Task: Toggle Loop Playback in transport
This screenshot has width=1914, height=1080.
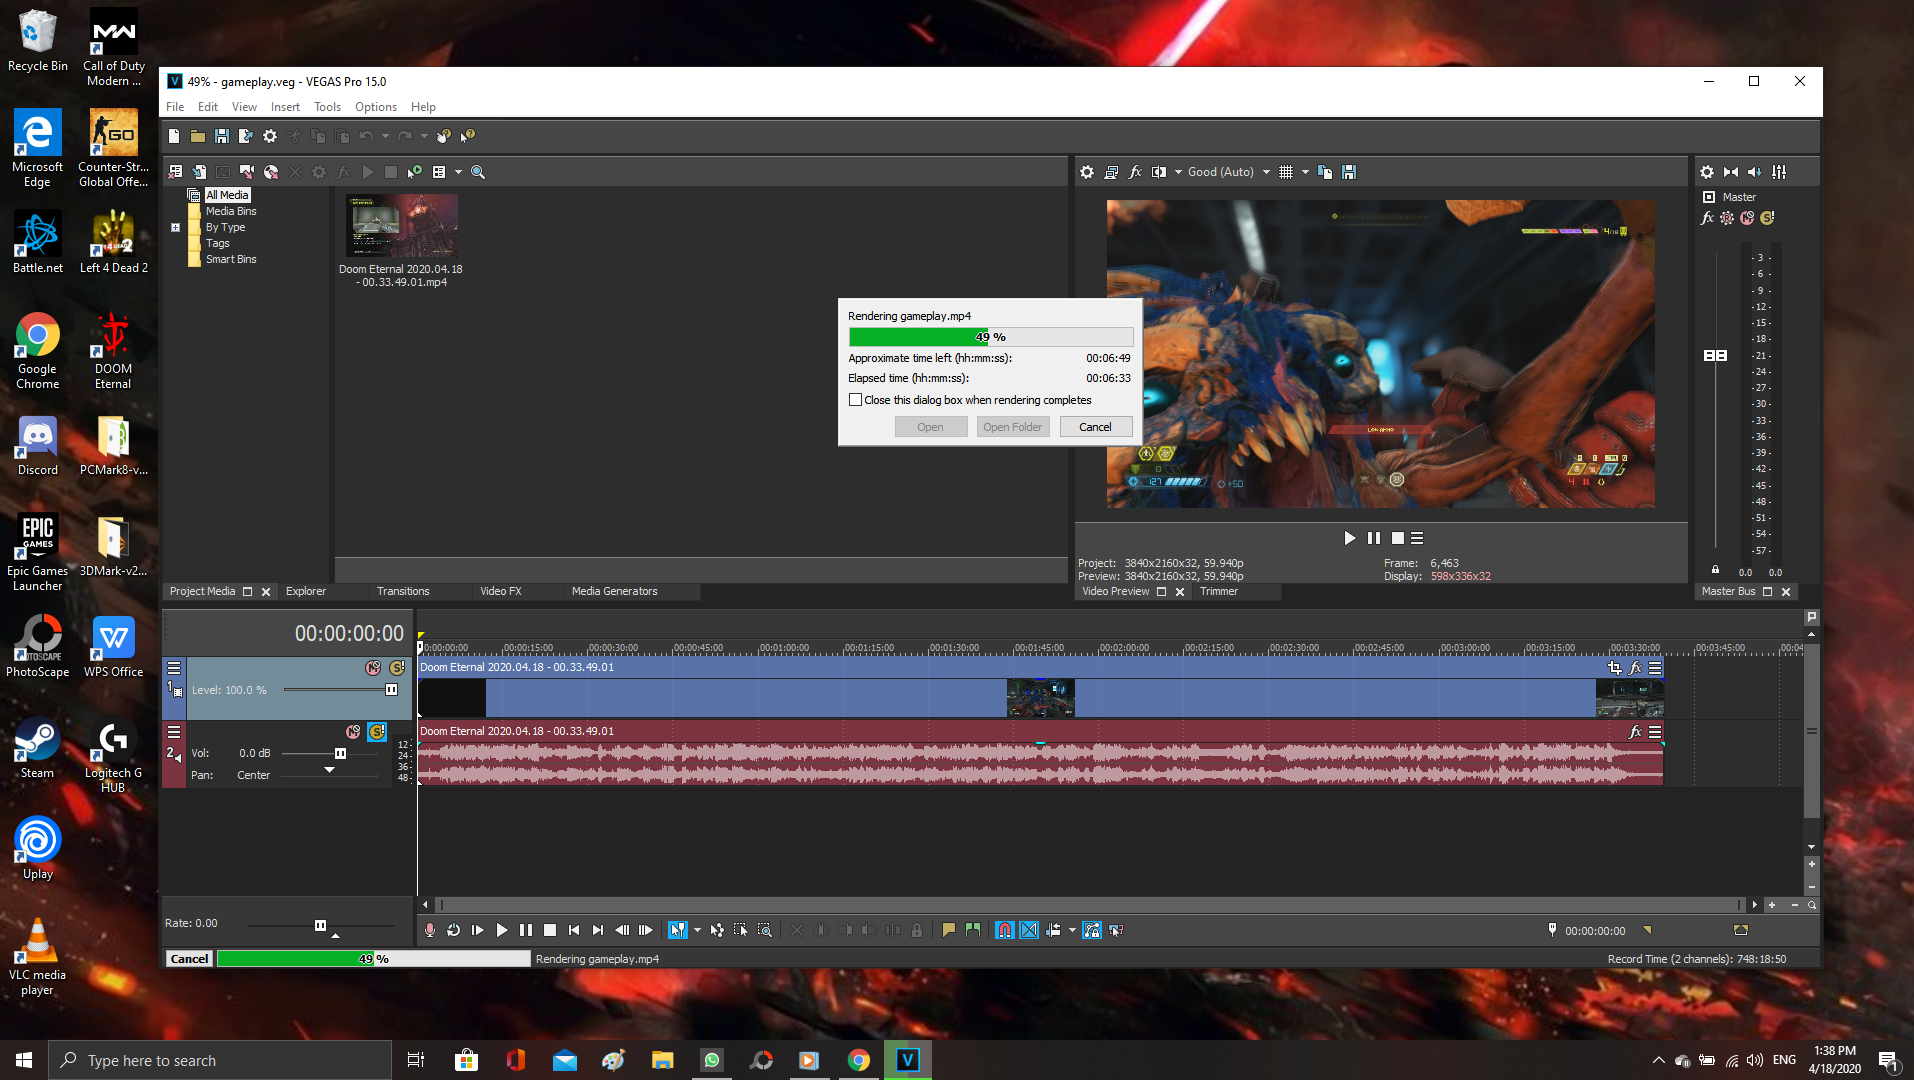Action: 454,931
